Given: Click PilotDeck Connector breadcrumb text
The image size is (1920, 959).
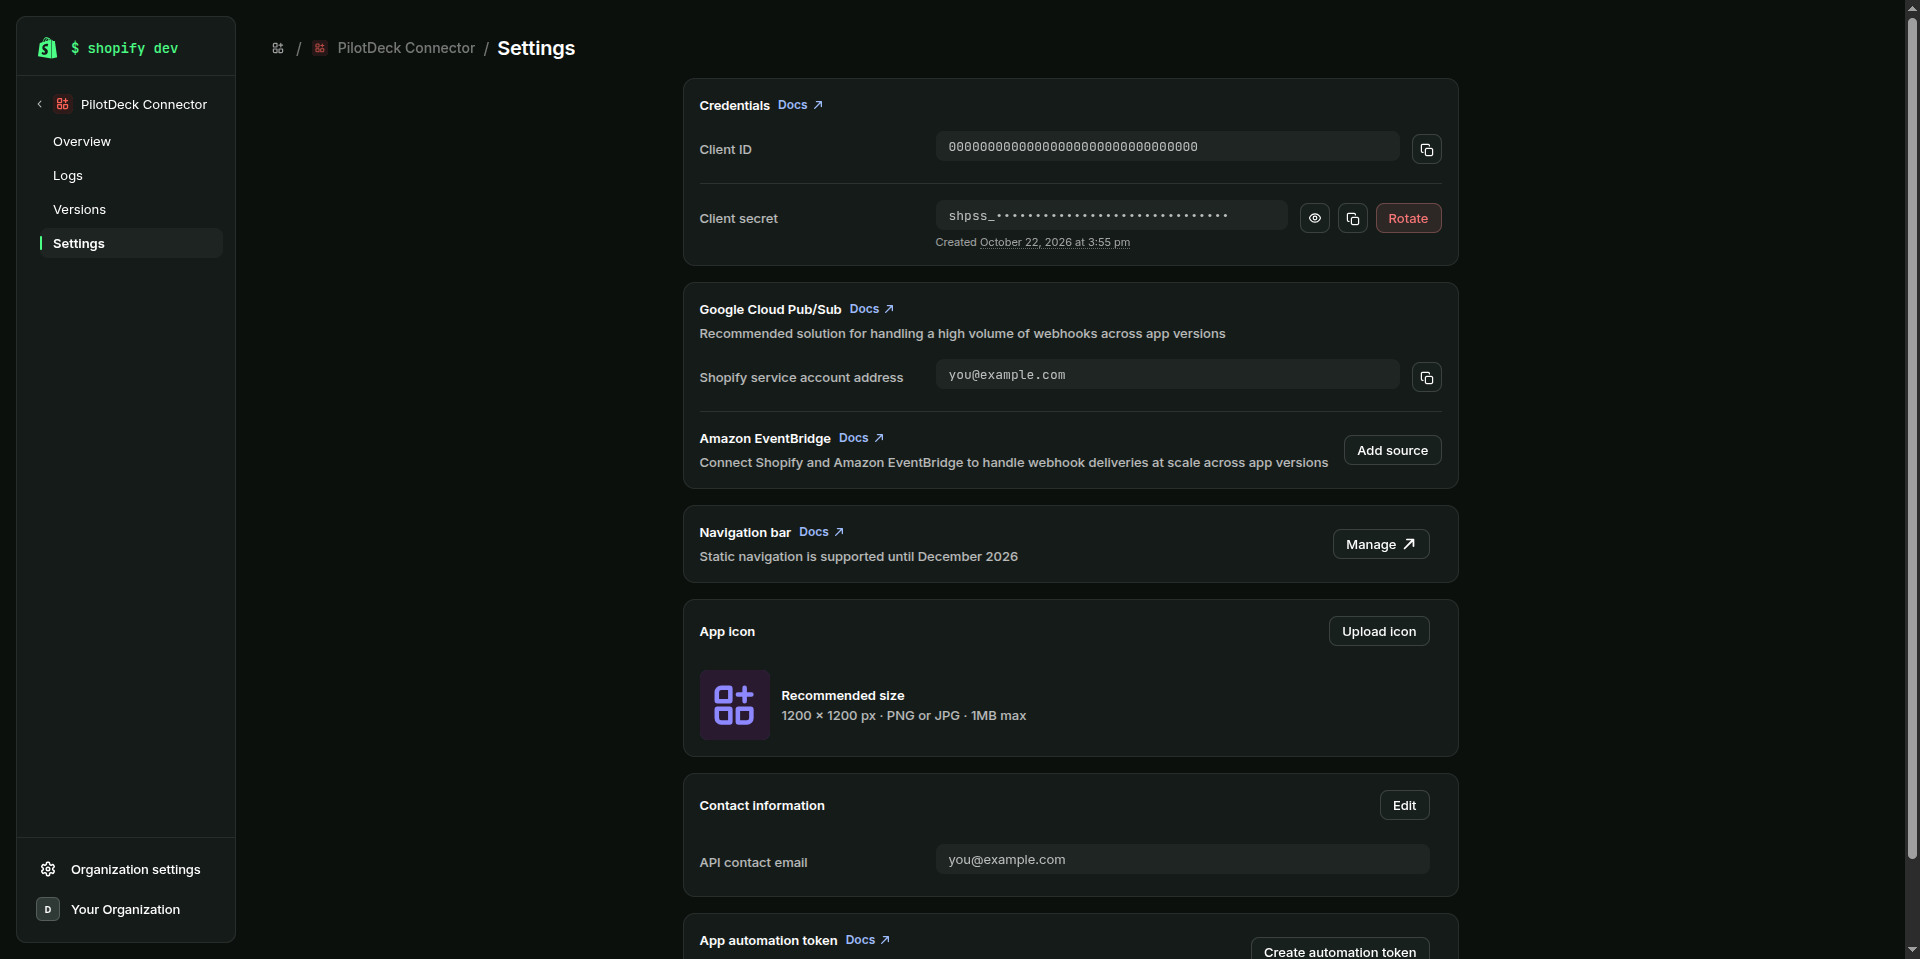Looking at the screenshot, I should [406, 48].
